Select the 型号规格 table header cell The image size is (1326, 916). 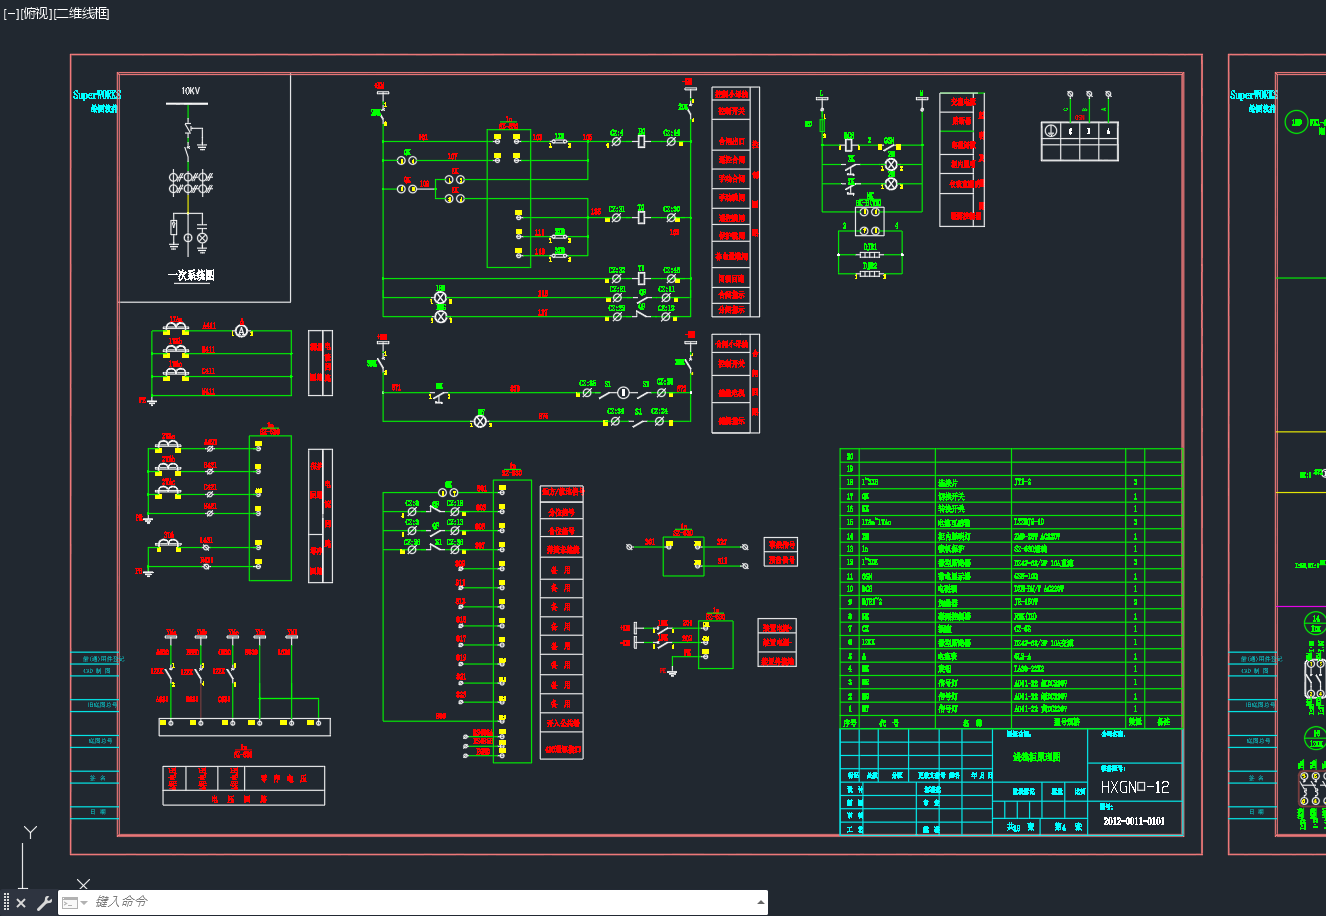1068,722
